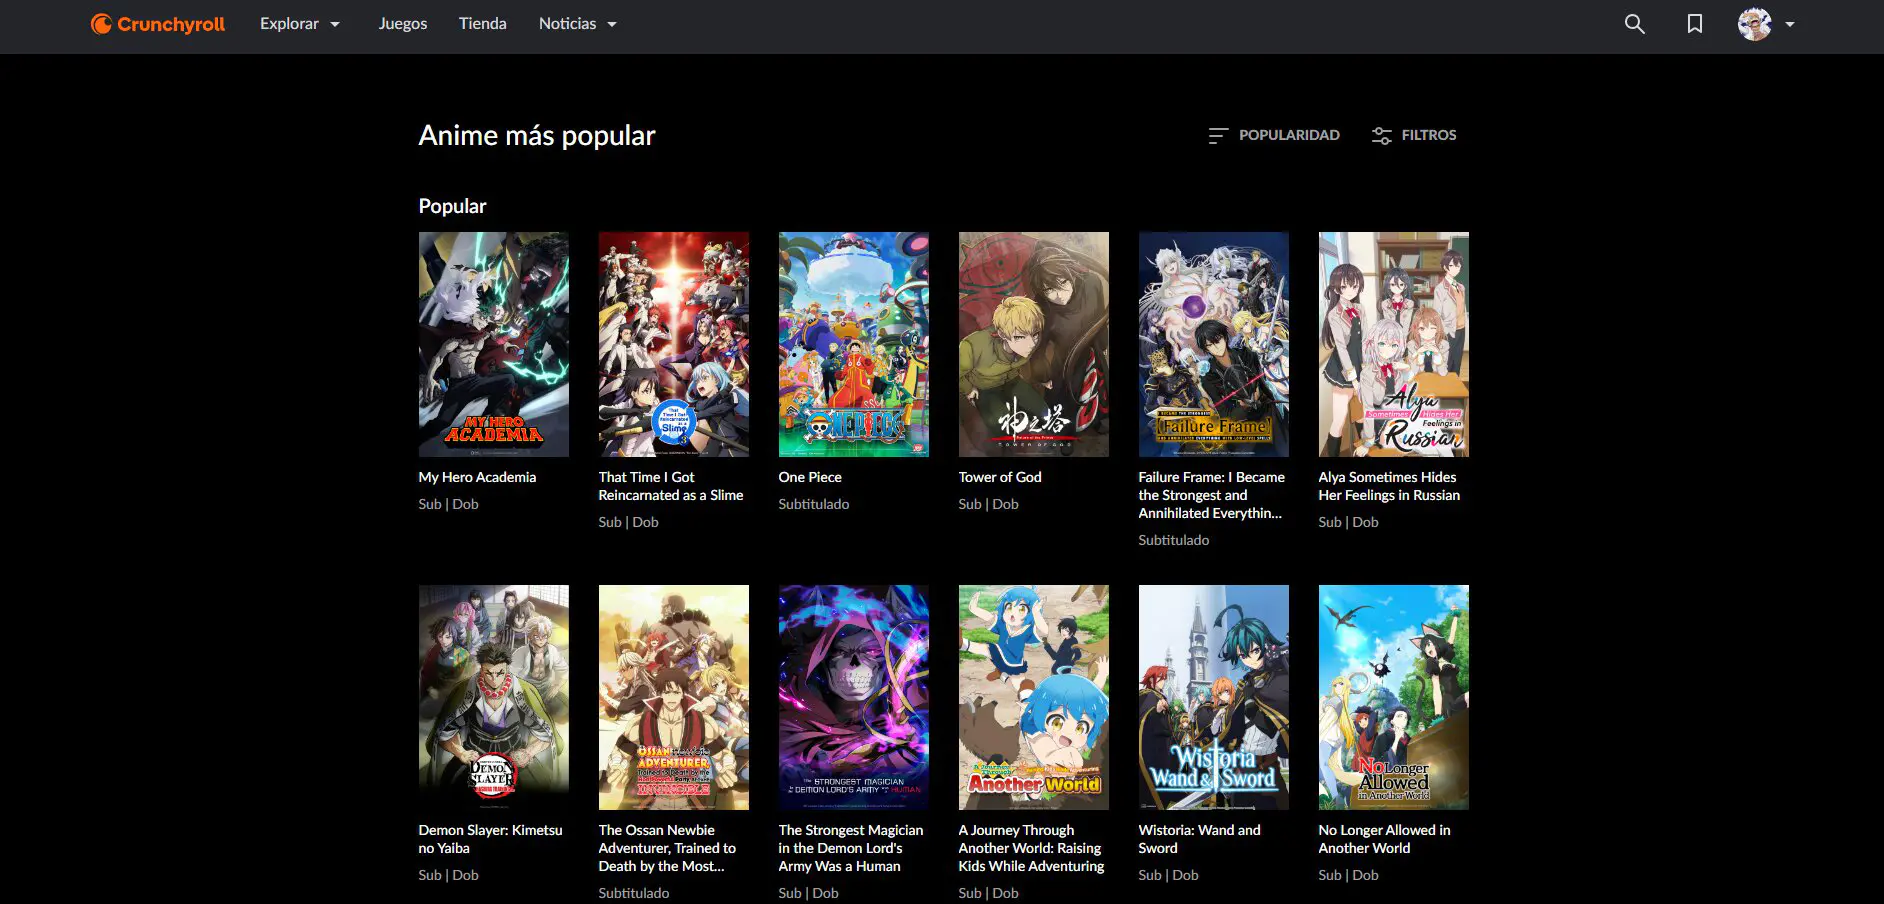Viewport: 1884px width, 904px height.
Task: Click Wistoria: Wand and Sword title
Action: tap(1200, 839)
